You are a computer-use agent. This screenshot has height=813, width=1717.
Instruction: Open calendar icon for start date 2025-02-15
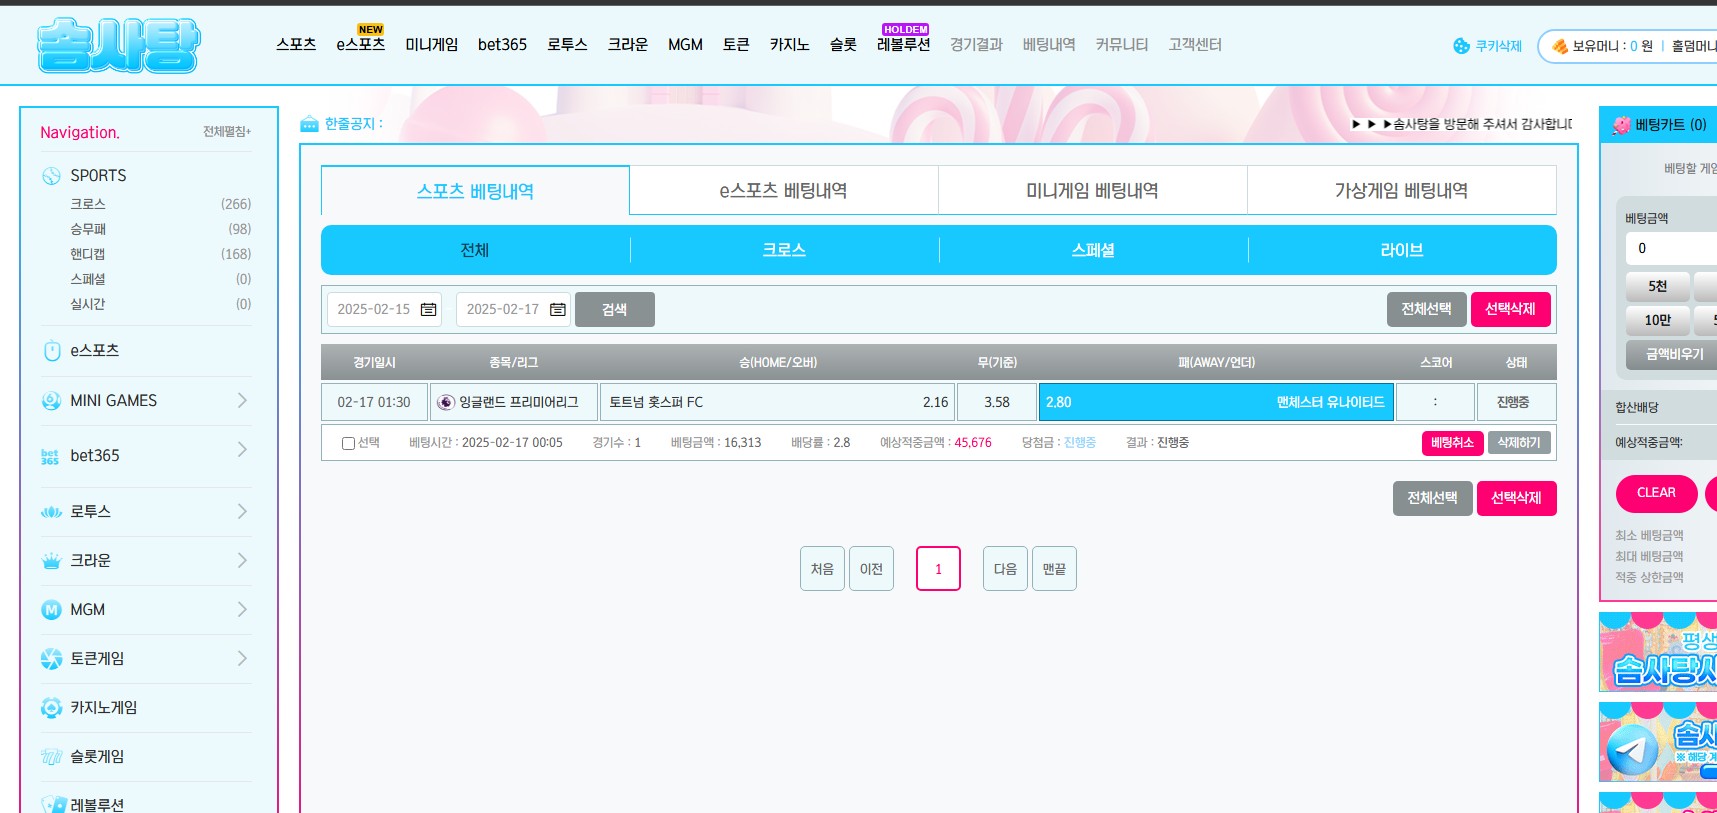pyautogui.click(x=429, y=310)
